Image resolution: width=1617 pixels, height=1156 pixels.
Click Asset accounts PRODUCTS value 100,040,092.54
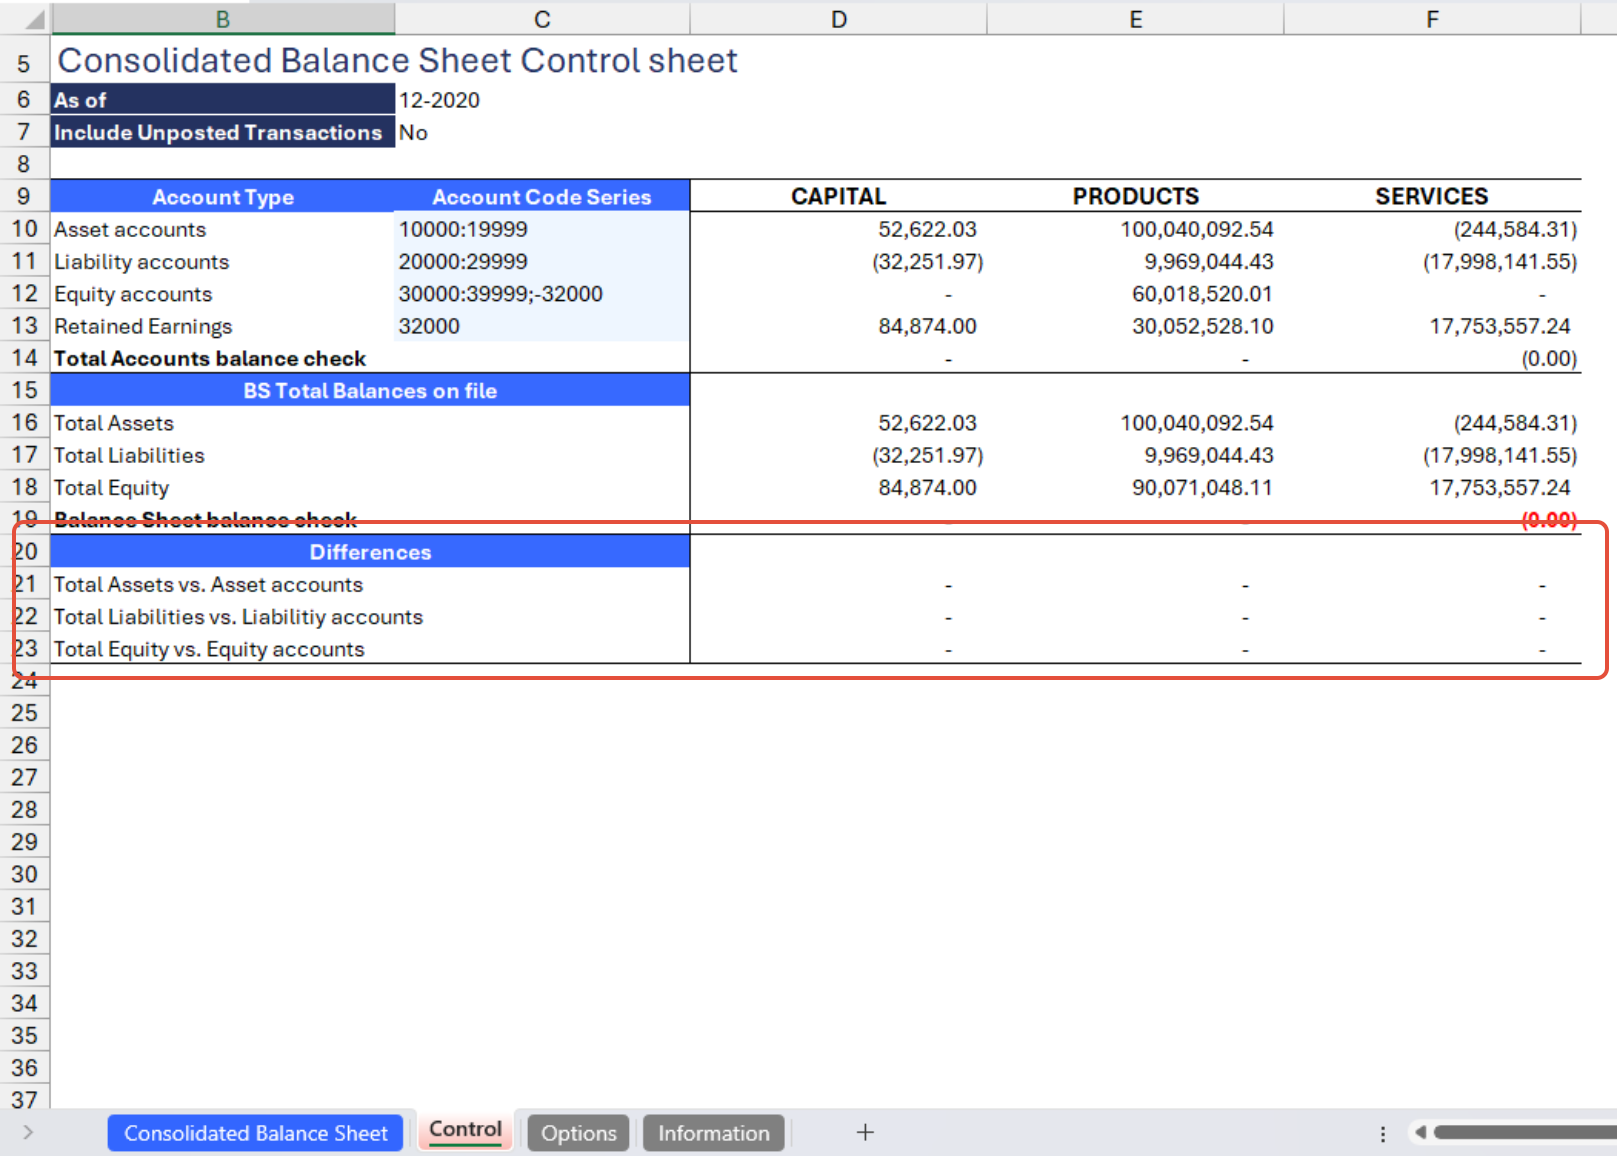1196,229
